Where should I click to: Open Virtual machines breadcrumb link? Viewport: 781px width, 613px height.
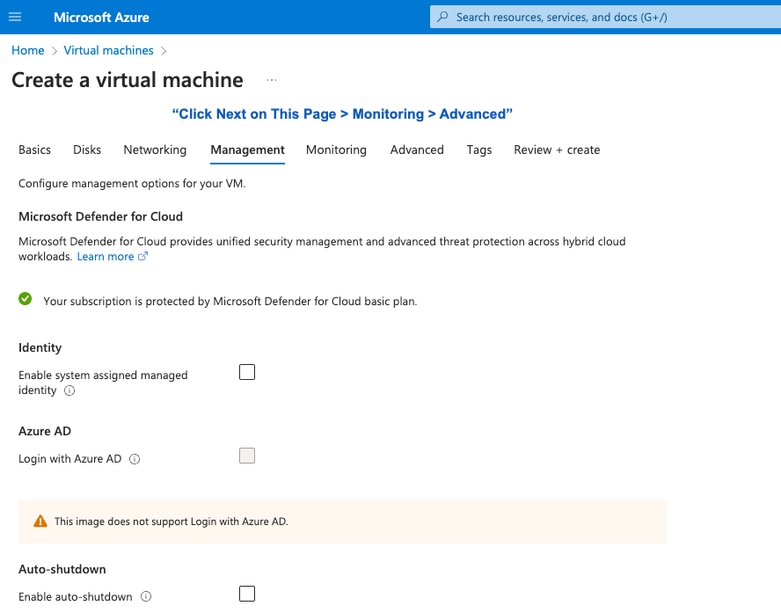(x=109, y=50)
